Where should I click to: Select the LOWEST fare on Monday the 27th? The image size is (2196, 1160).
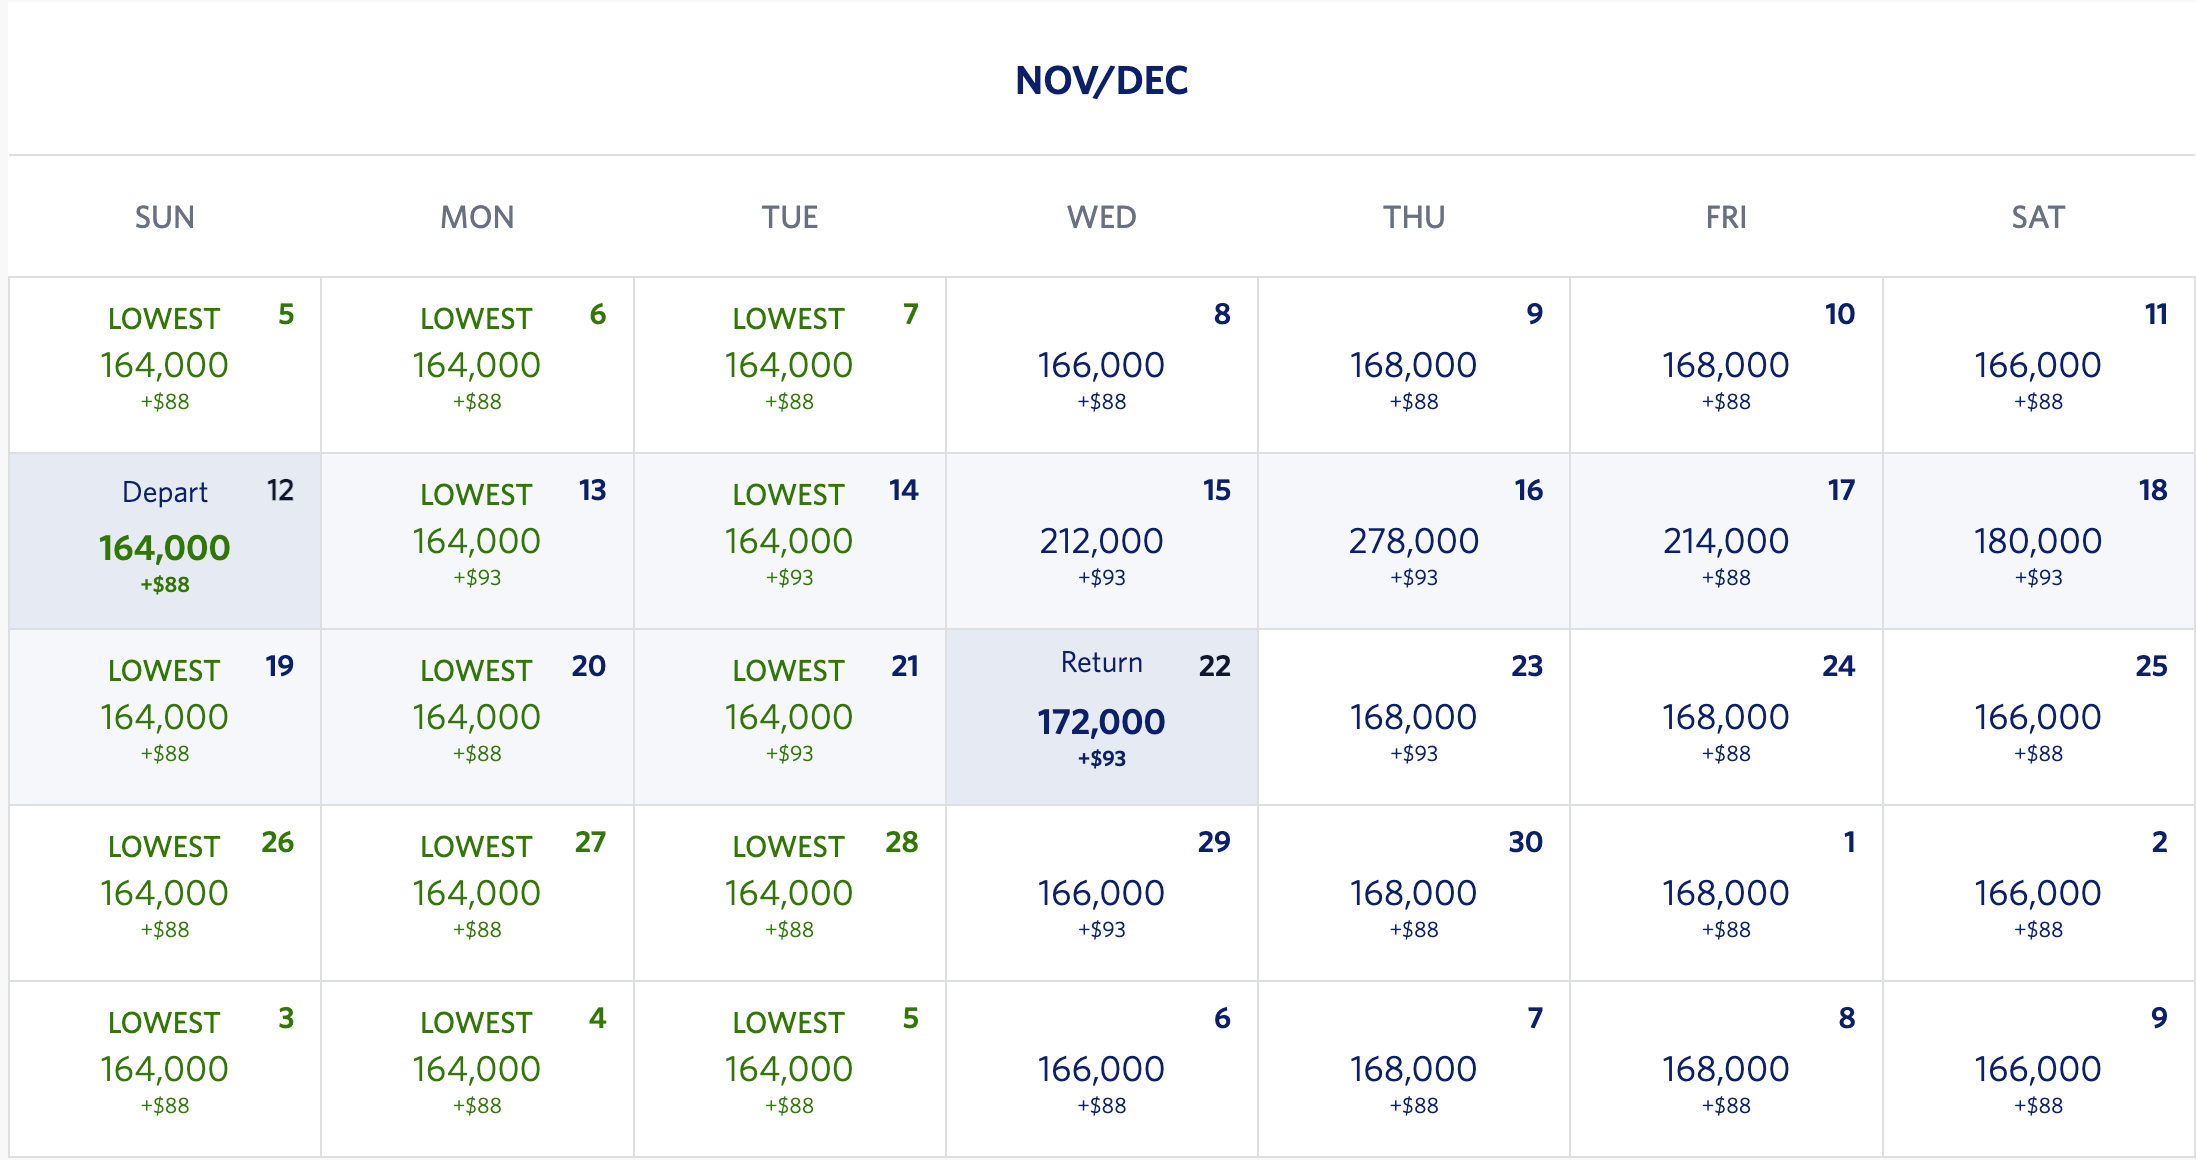coord(477,893)
